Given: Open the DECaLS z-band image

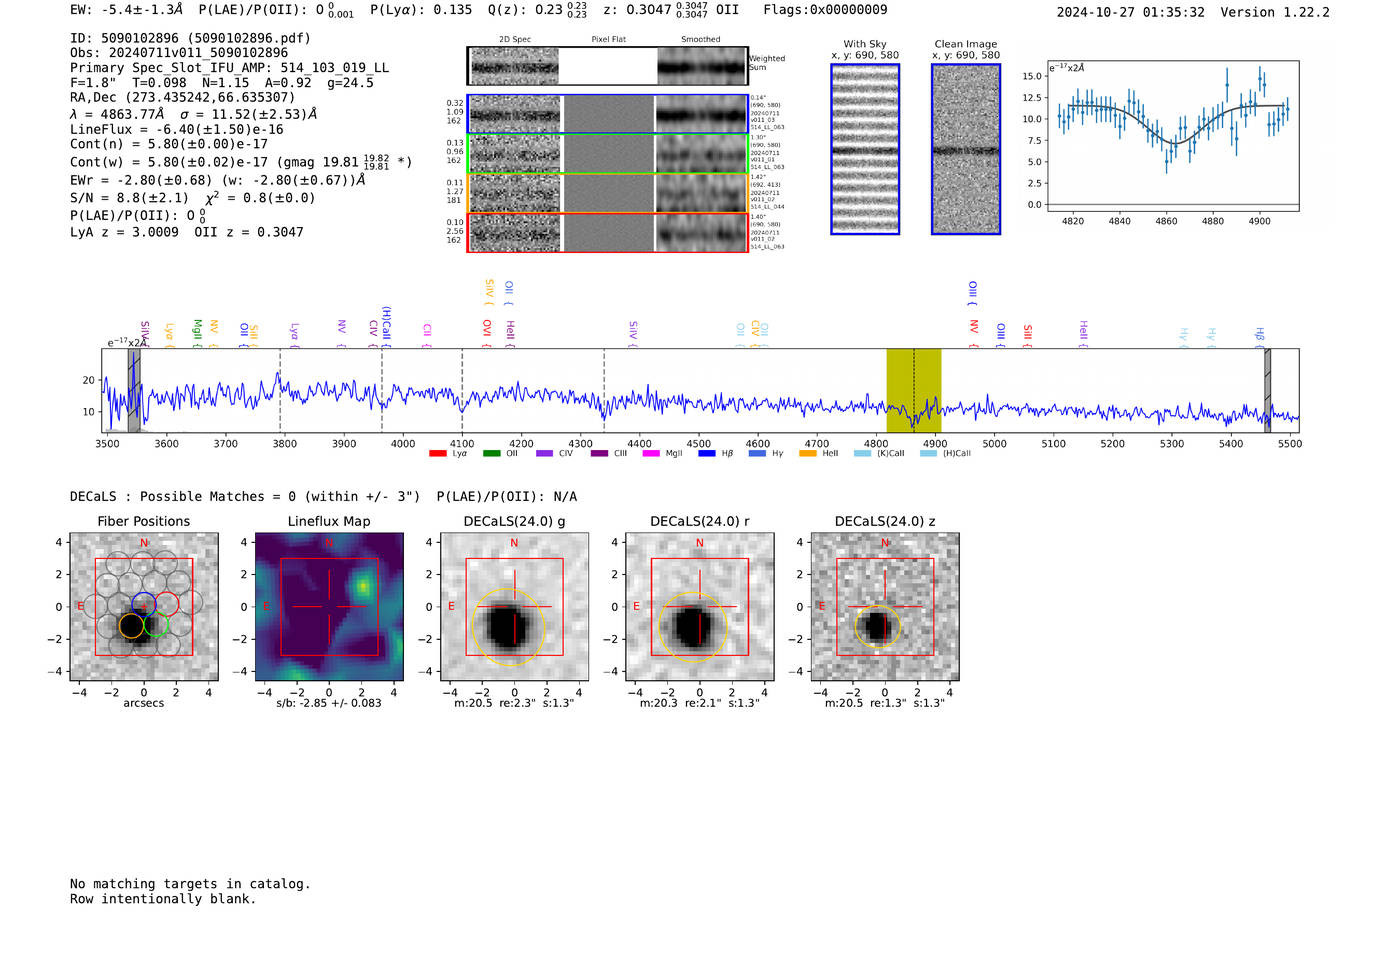Looking at the screenshot, I should [x=884, y=607].
